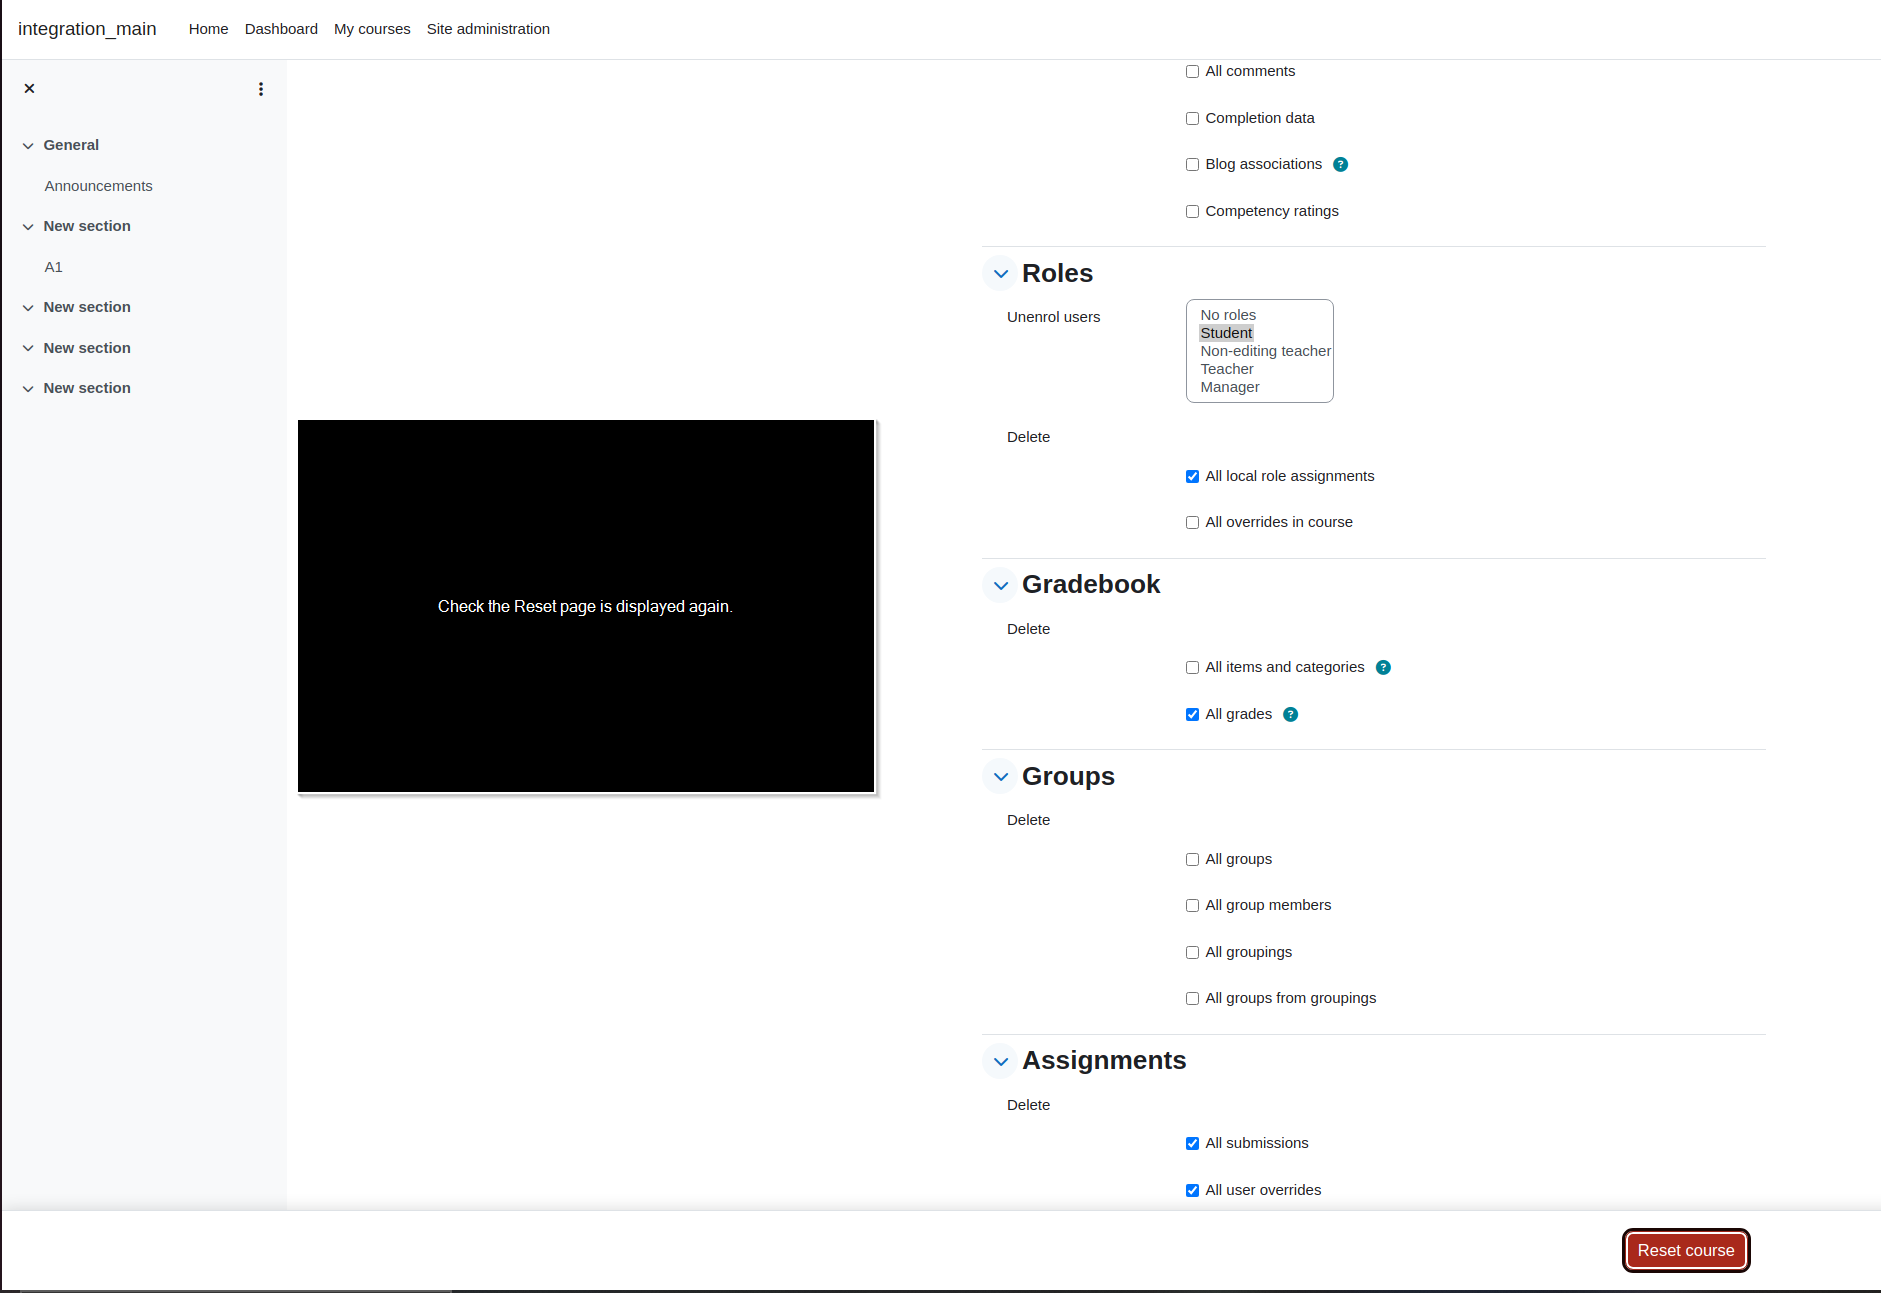Uncheck All user overrides checkbox
Viewport: 1881px width, 1293px height.
click(x=1192, y=1191)
